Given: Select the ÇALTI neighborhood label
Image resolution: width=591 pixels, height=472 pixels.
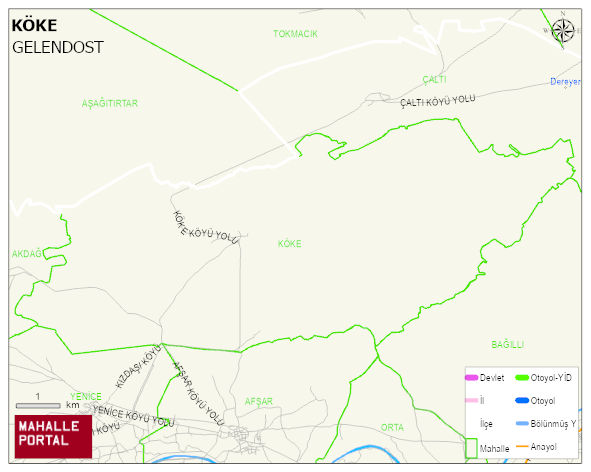Looking at the screenshot, I should (x=435, y=80).
